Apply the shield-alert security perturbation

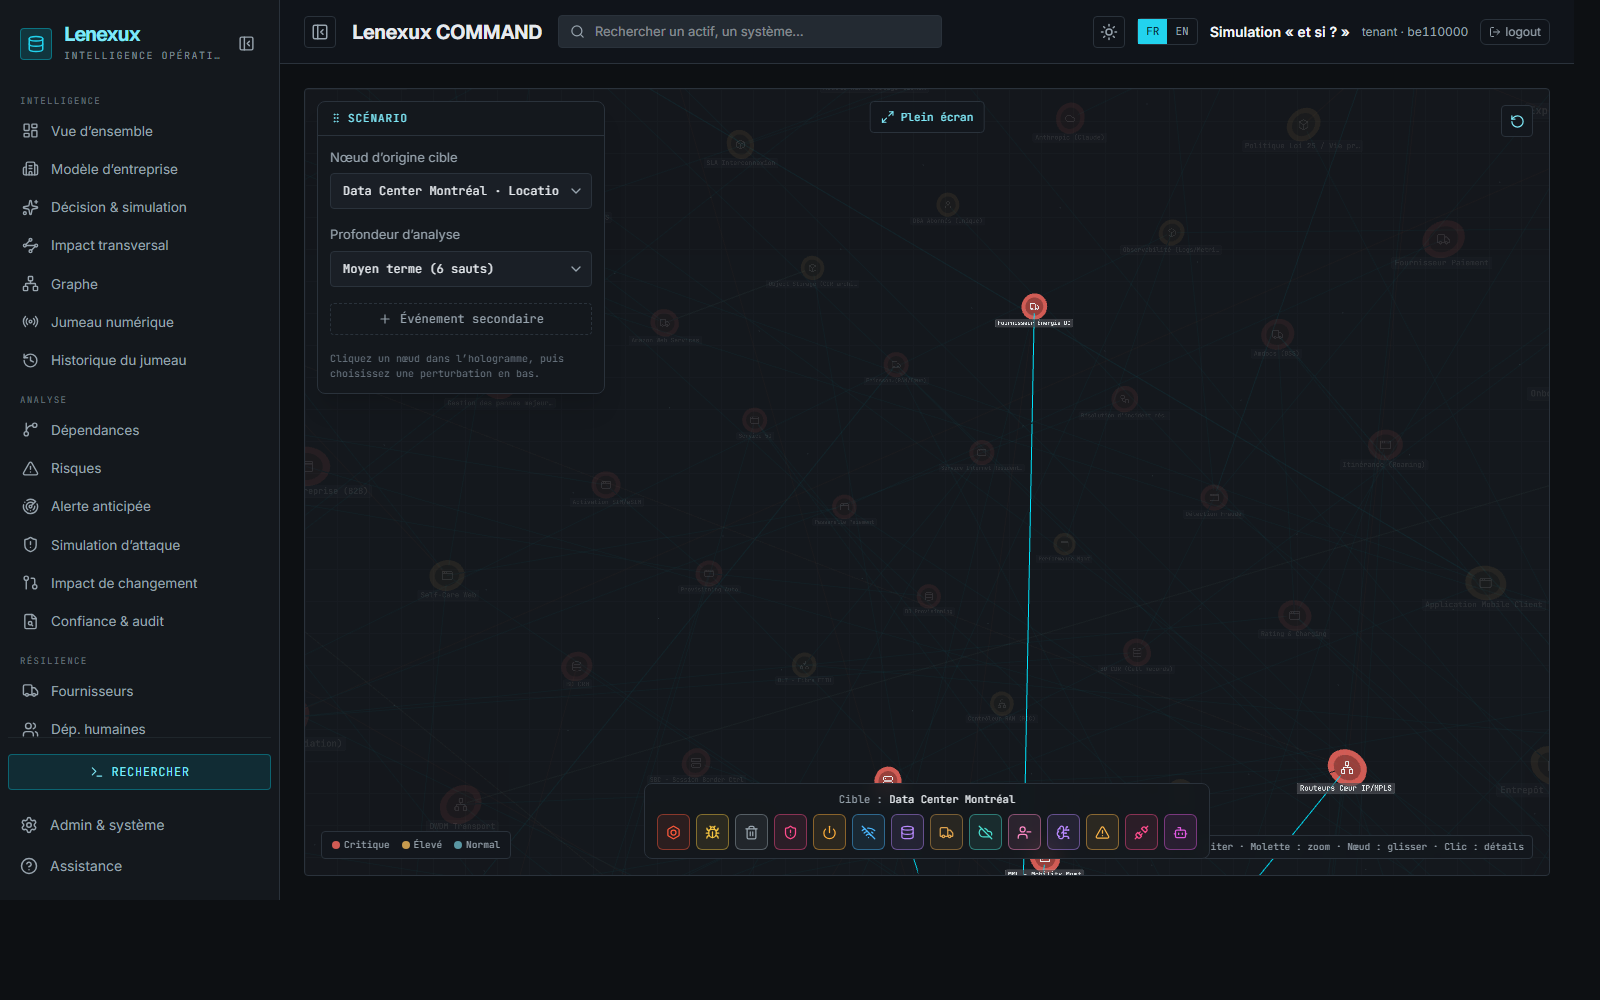pyautogui.click(x=790, y=832)
